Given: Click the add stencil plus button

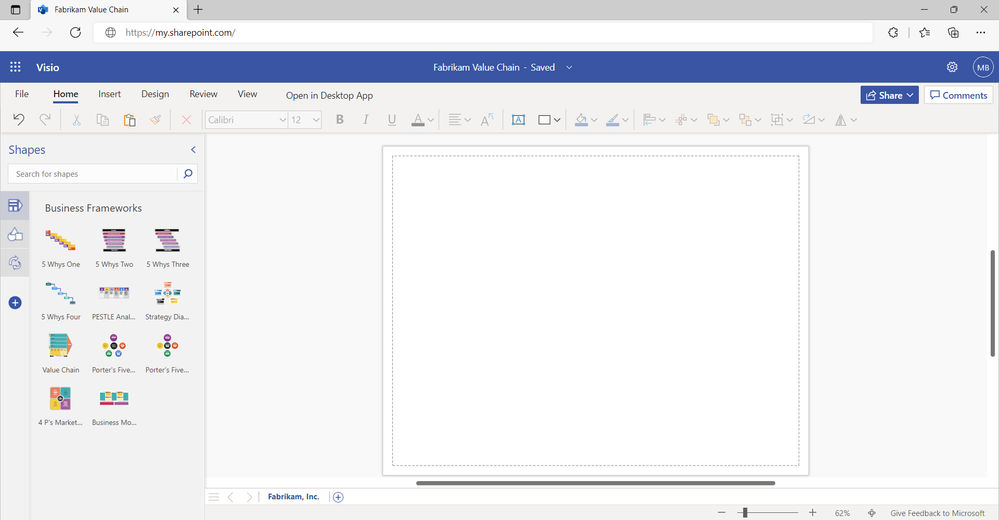Looking at the screenshot, I should pyautogui.click(x=15, y=303).
